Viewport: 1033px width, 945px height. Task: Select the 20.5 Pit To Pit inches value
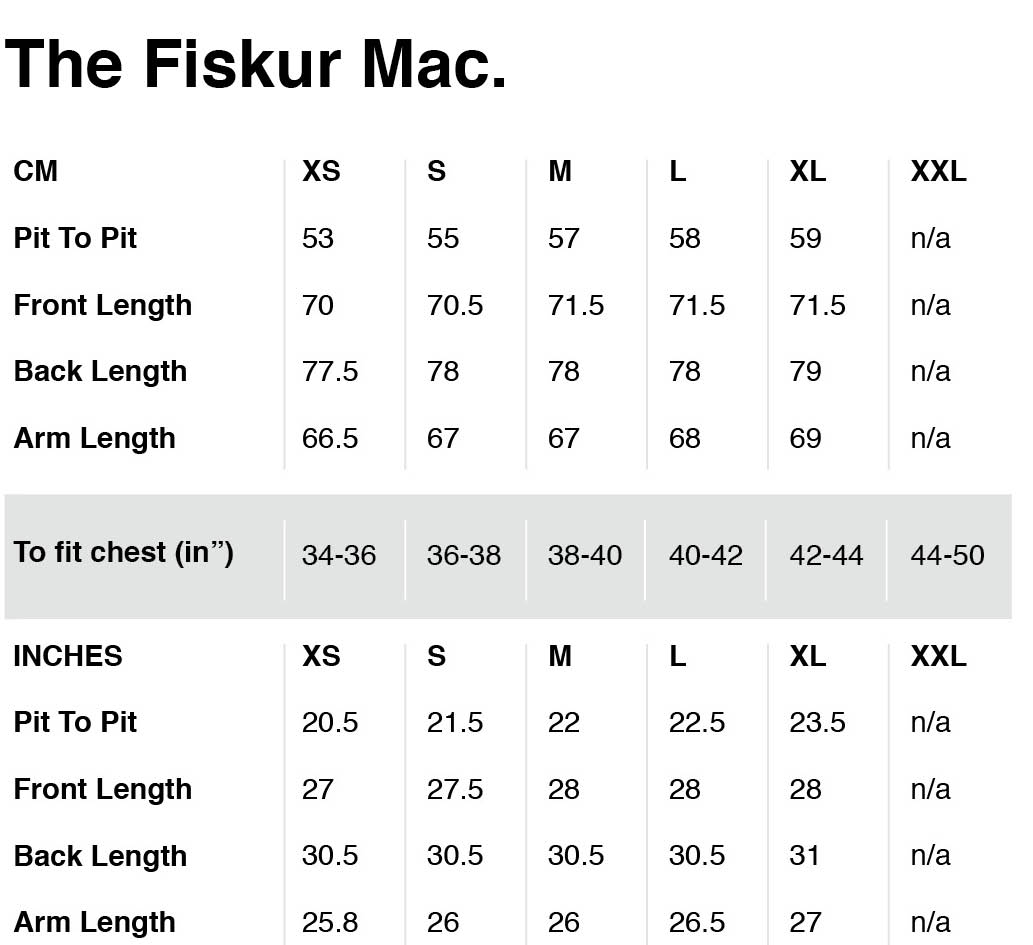[329, 723]
